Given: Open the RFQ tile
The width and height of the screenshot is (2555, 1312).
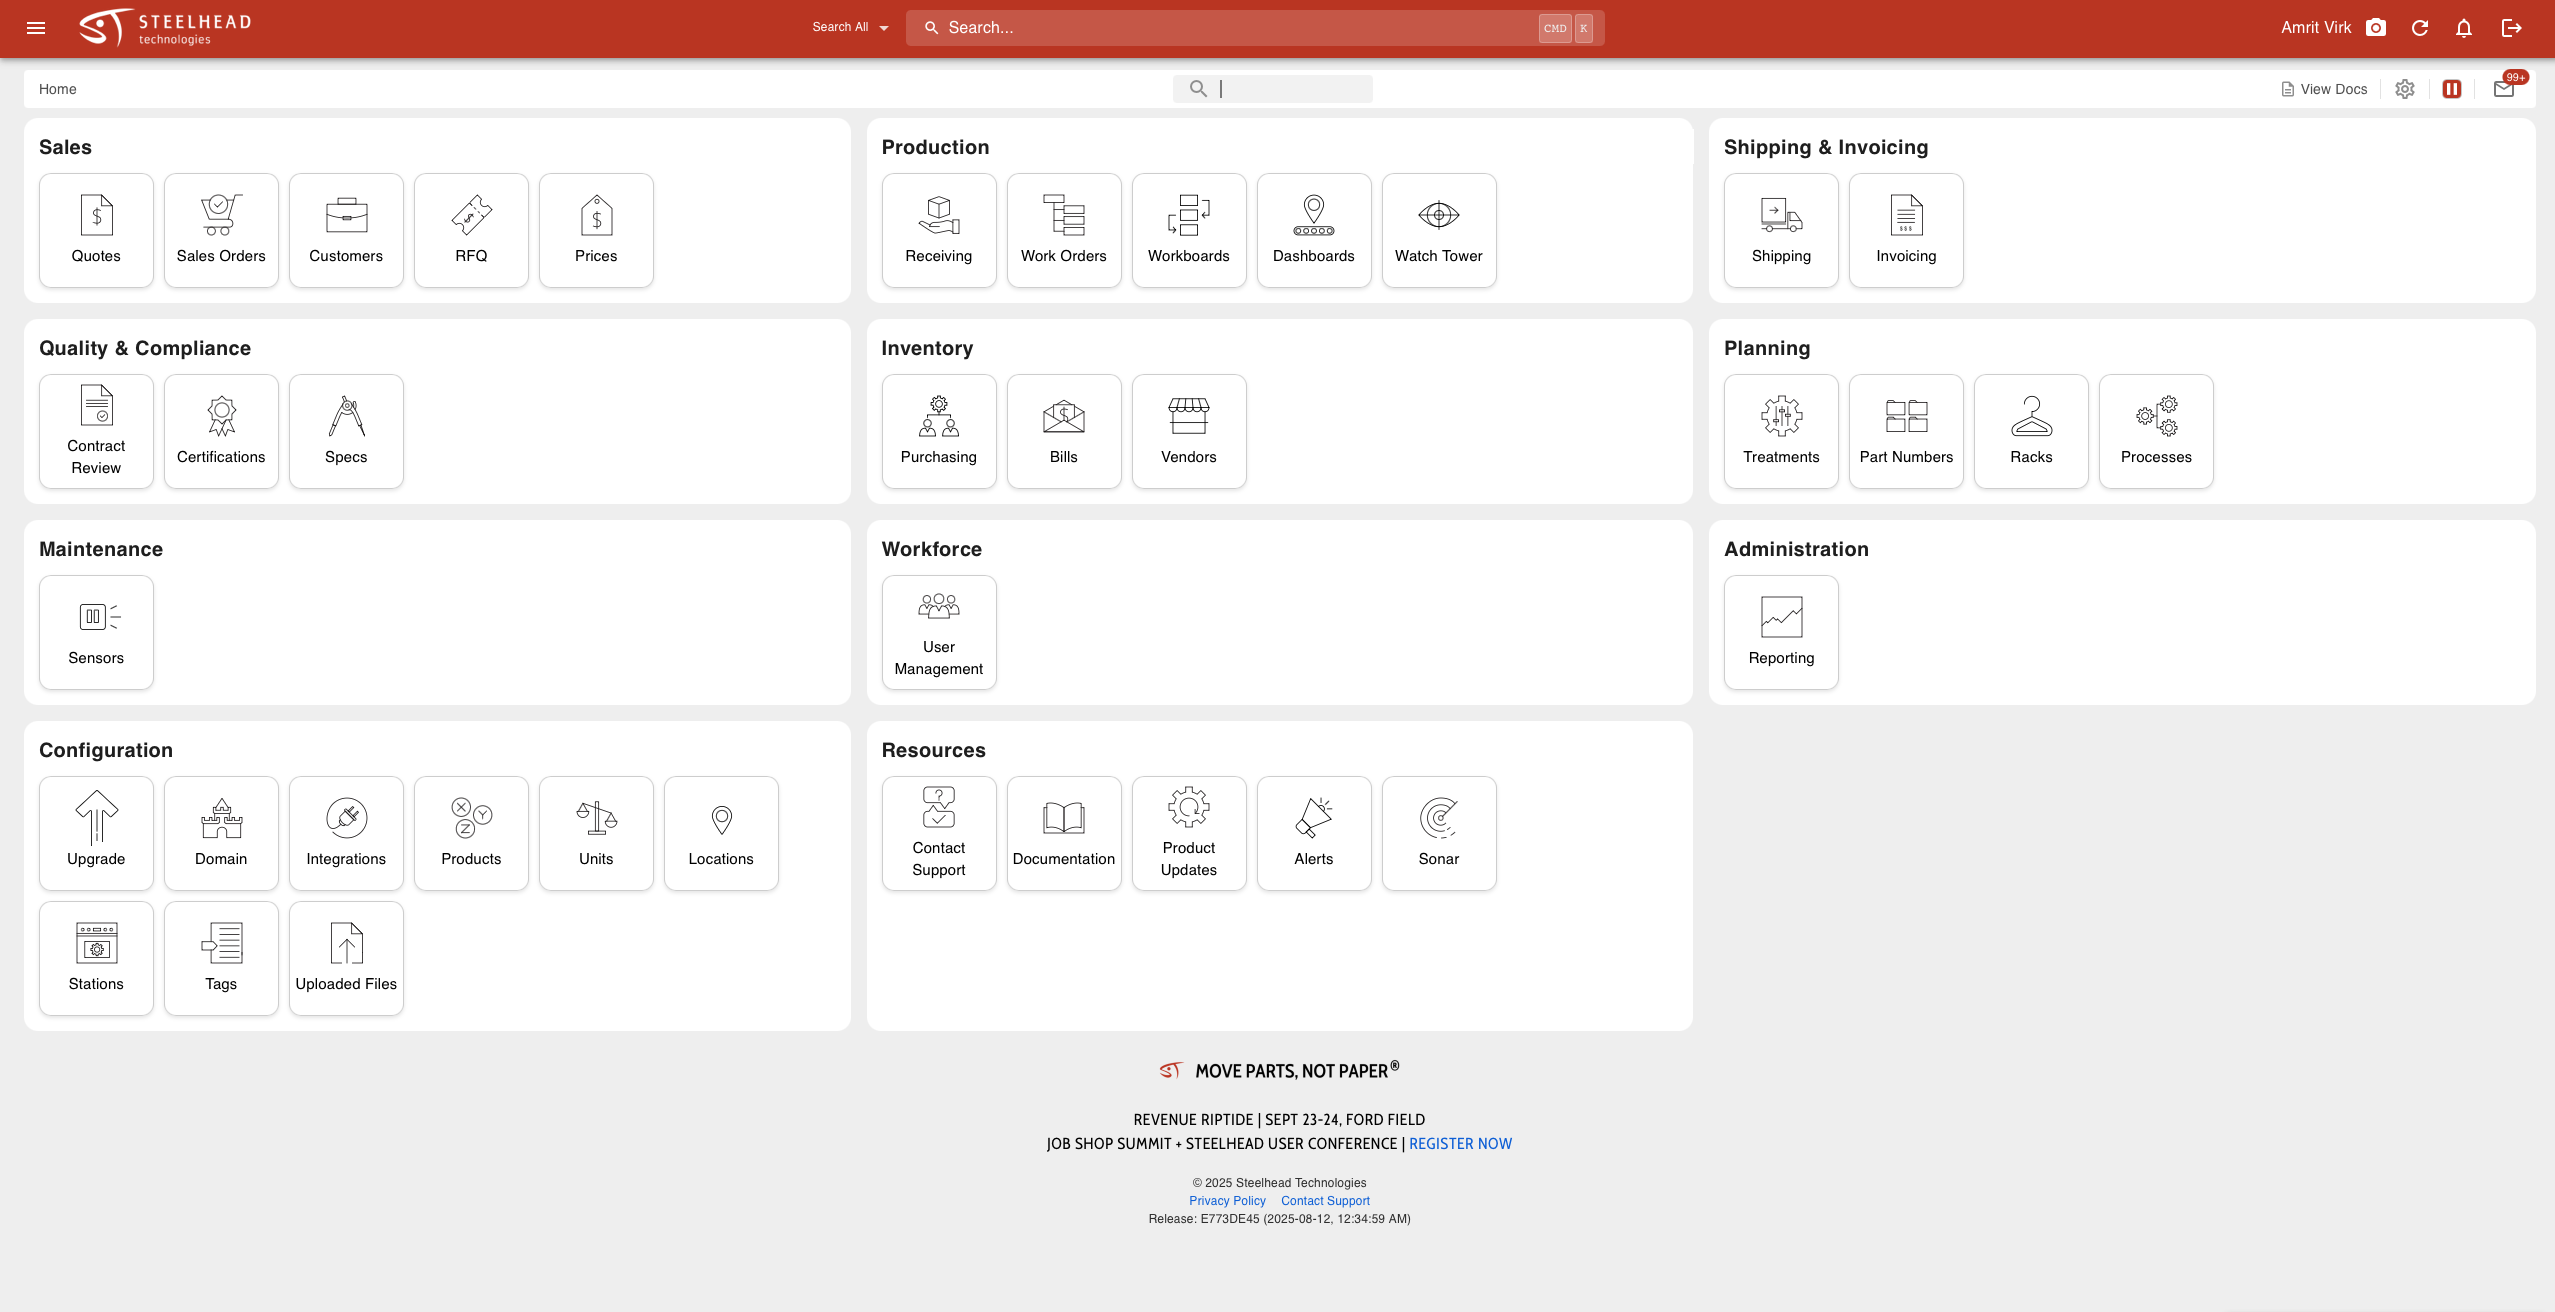Looking at the screenshot, I should point(471,230).
